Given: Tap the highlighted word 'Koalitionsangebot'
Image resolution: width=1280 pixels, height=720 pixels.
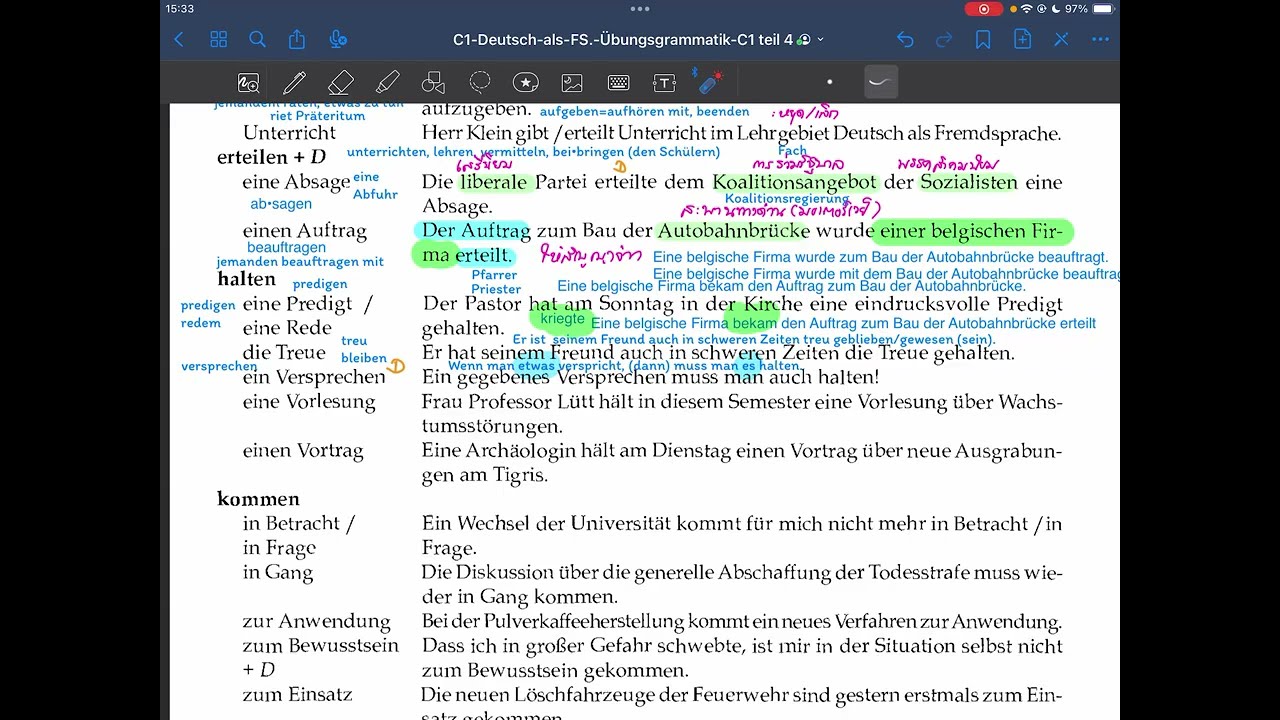Looking at the screenshot, I should [x=795, y=182].
